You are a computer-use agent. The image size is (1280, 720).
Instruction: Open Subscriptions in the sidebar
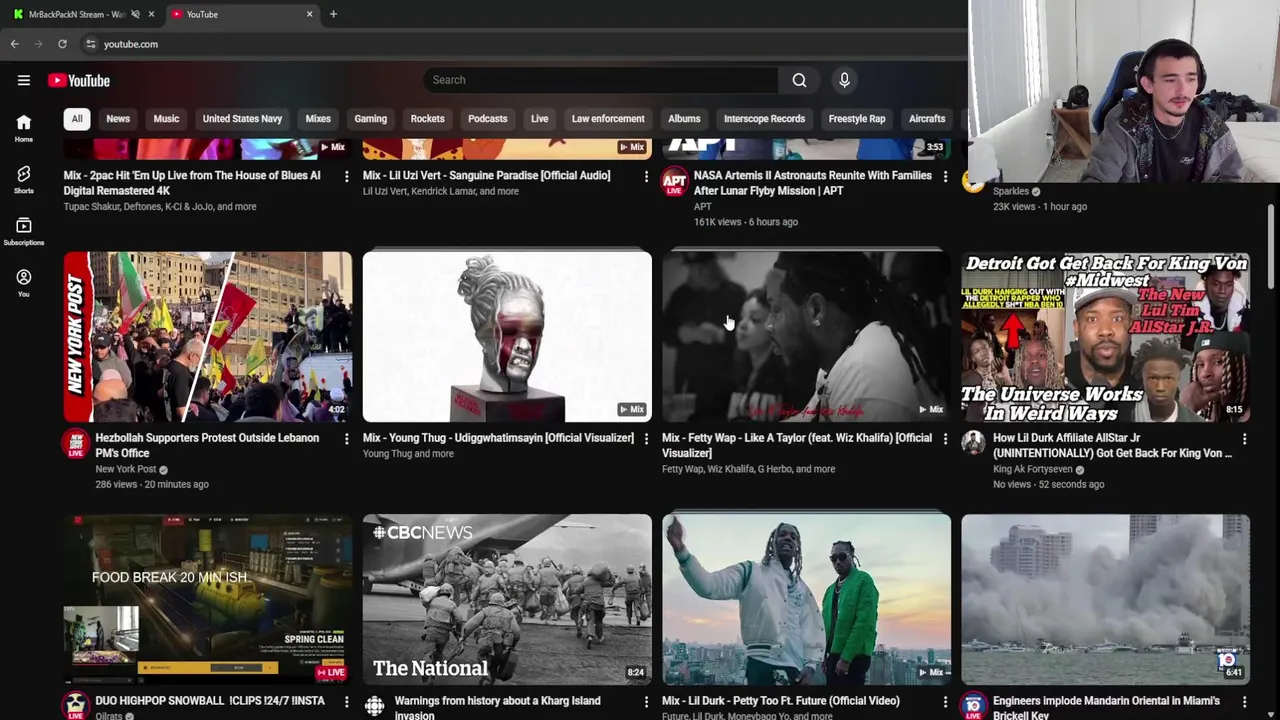24,231
